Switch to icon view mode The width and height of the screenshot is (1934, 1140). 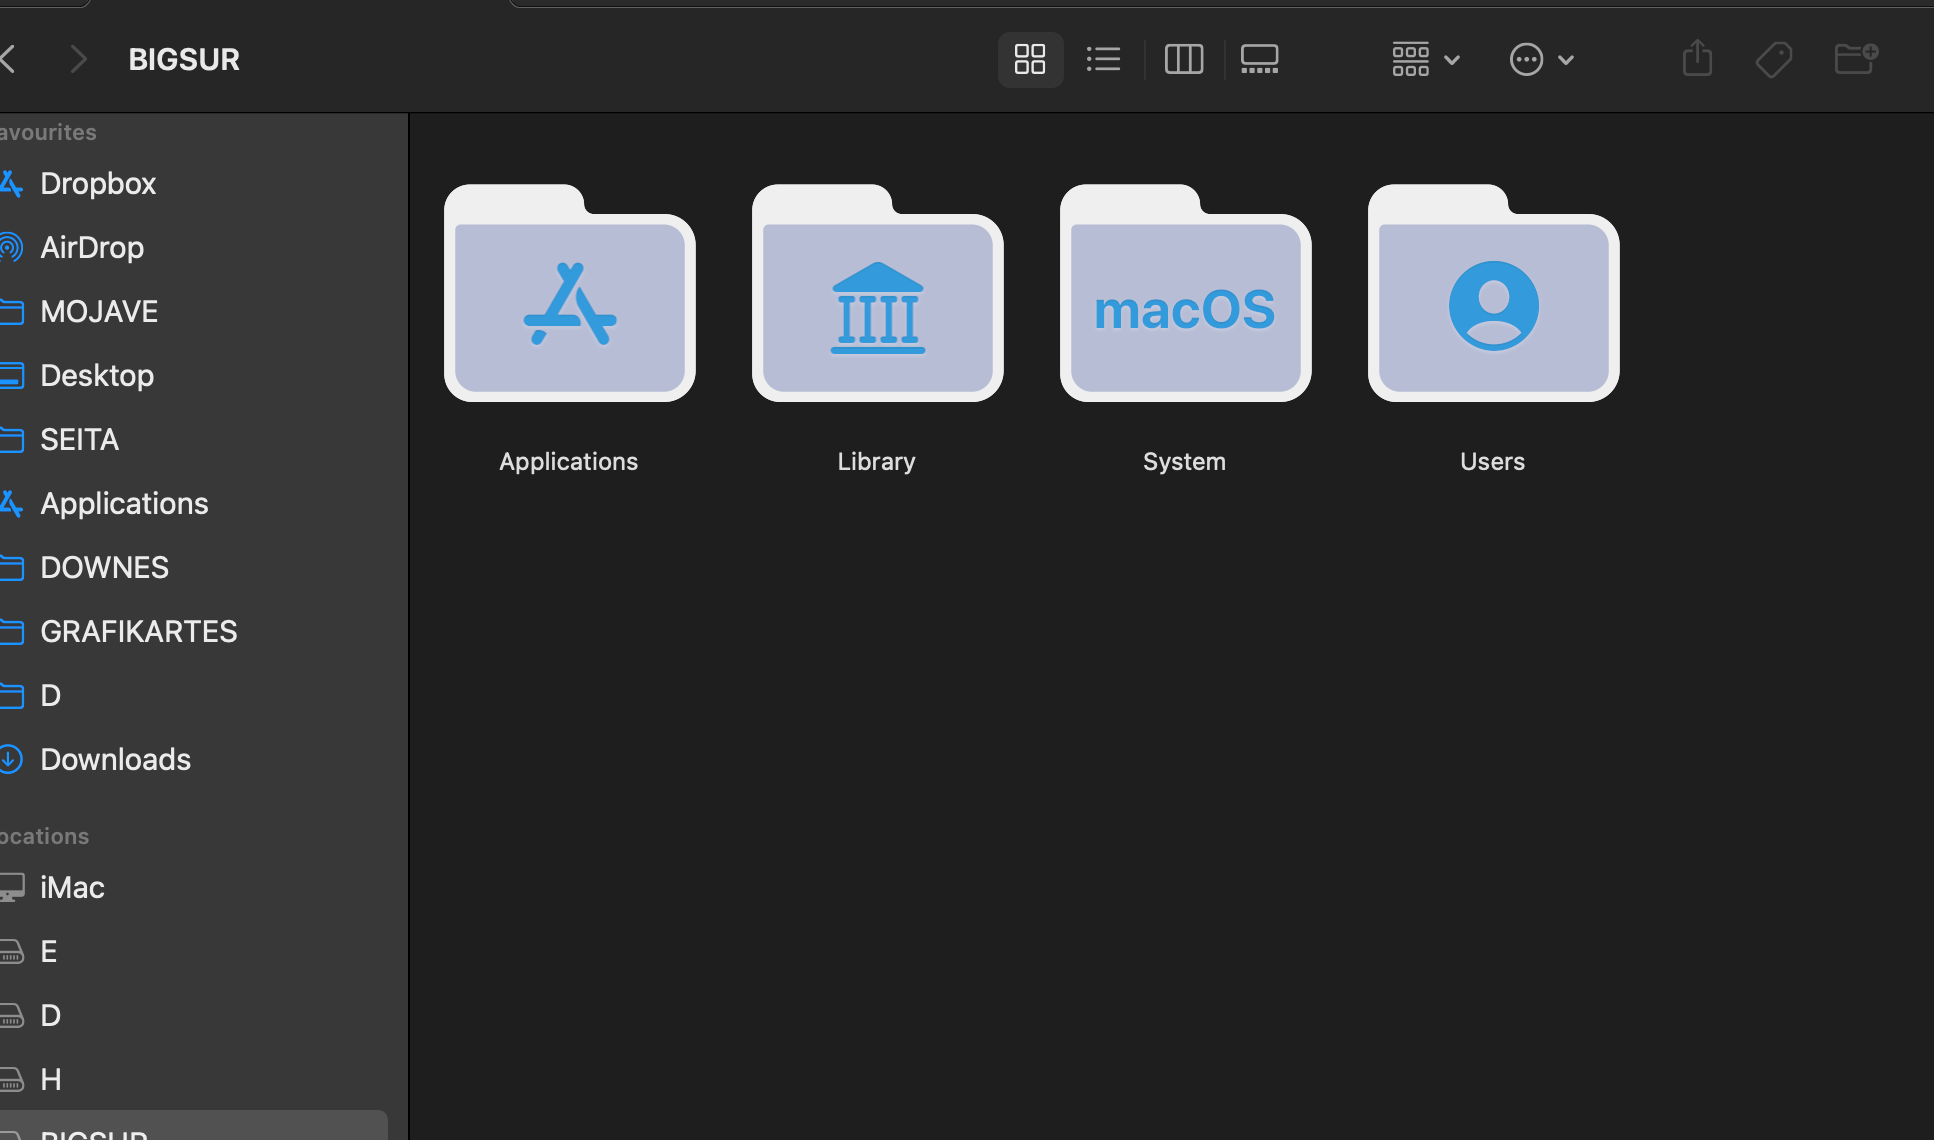pyautogui.click(x=1029, y=59)
